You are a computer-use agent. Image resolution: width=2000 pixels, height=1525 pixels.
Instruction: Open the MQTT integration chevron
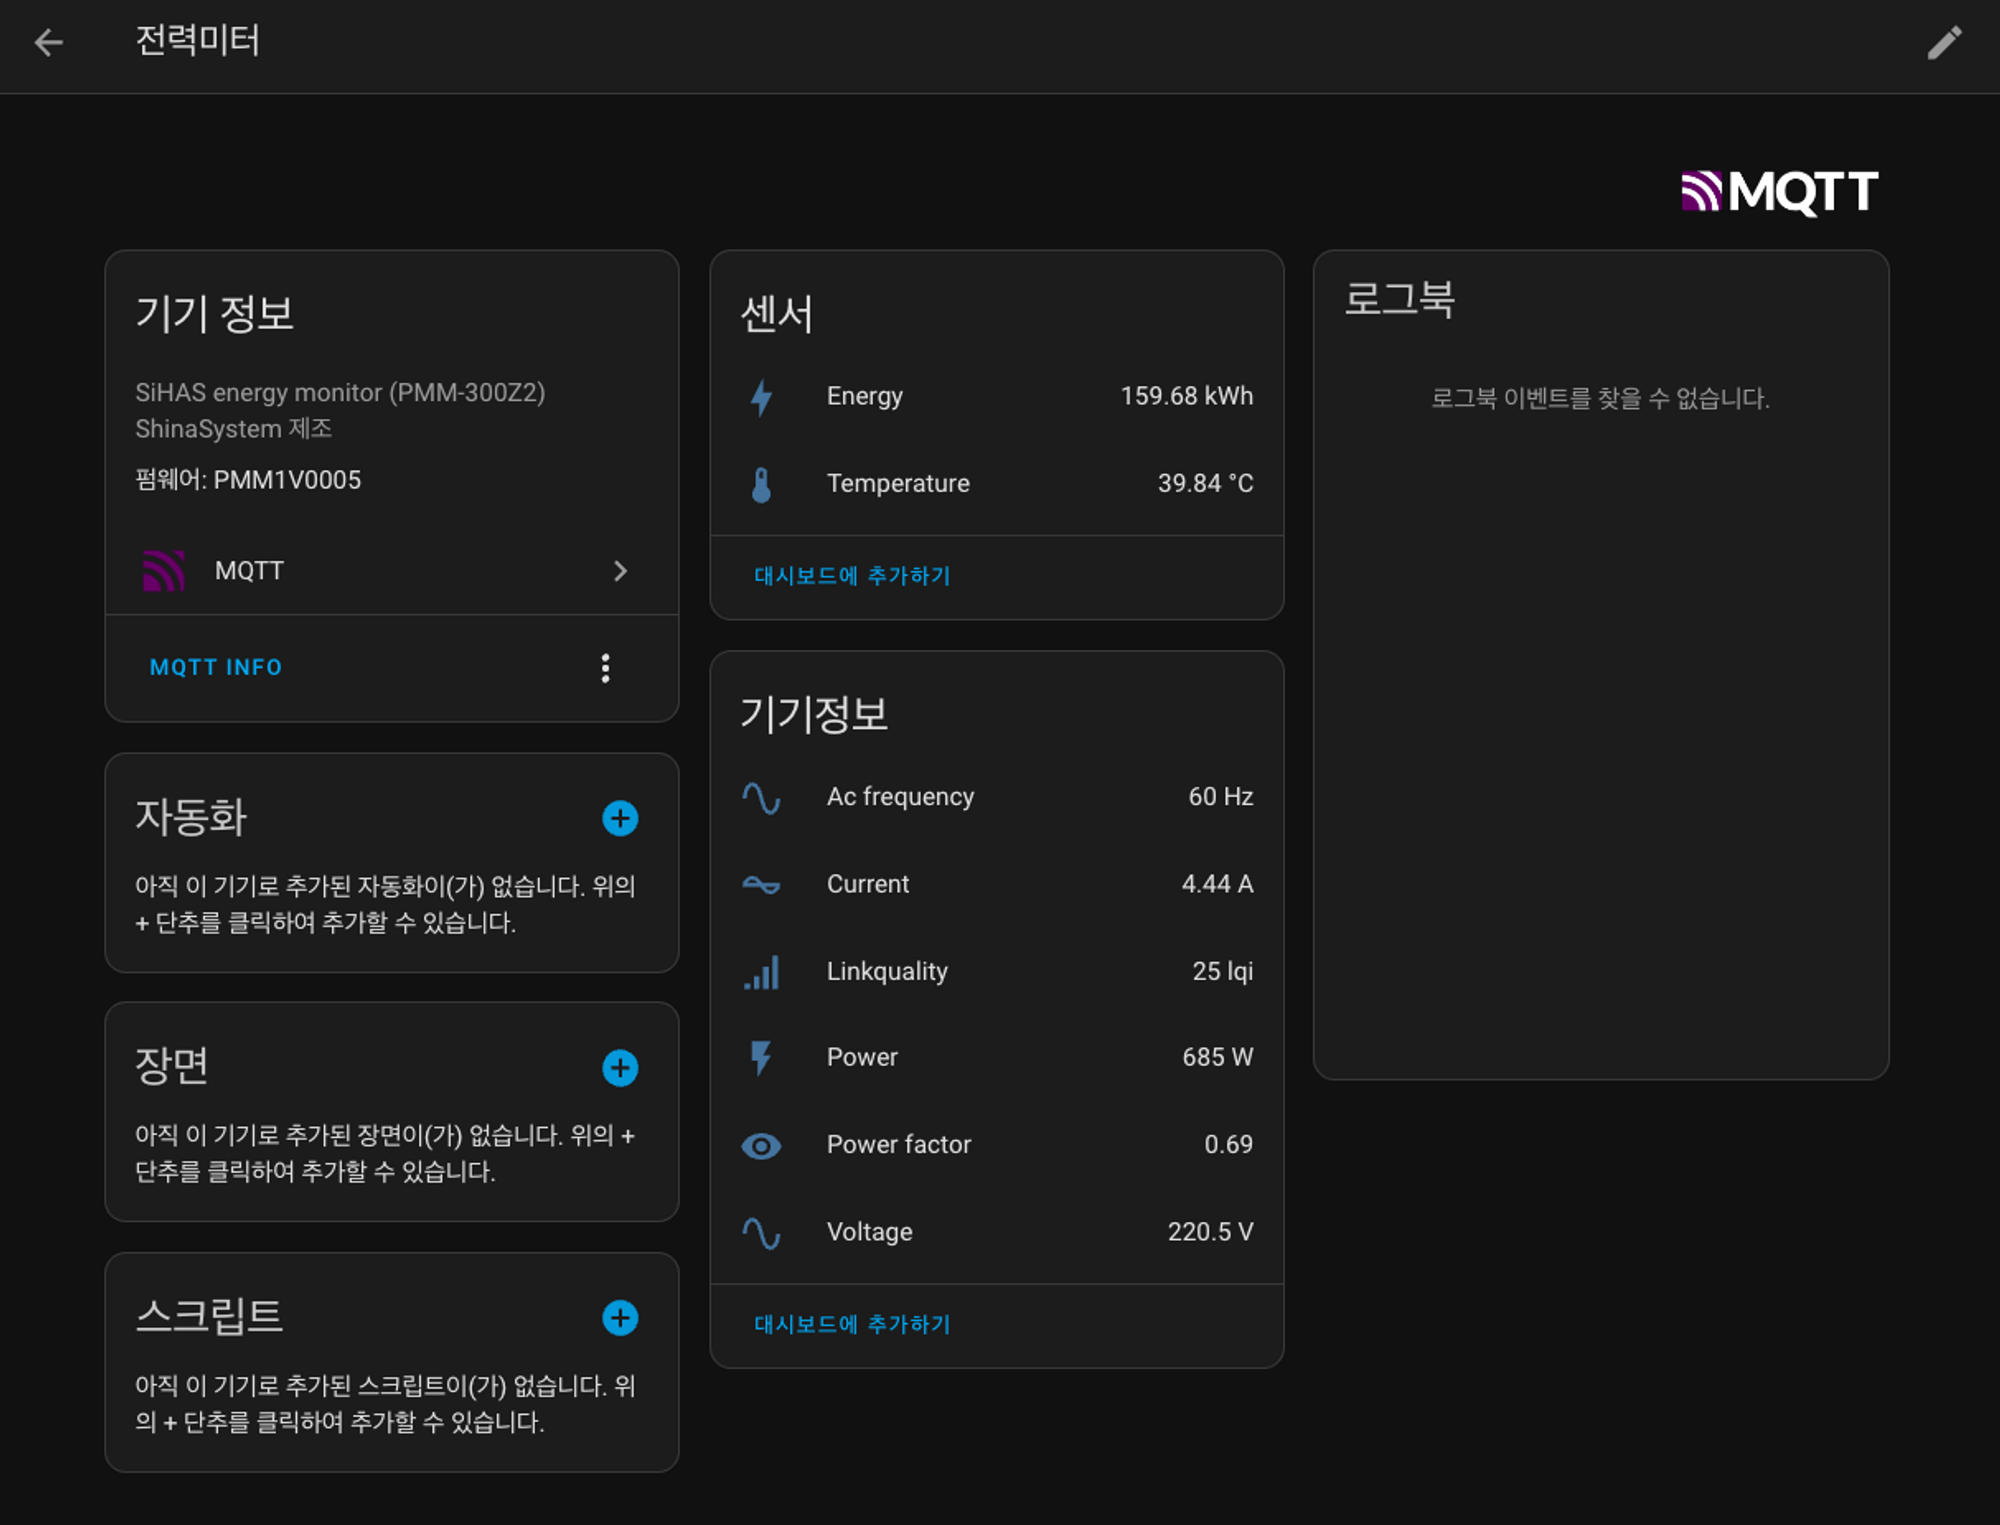[x=620, y=571]
